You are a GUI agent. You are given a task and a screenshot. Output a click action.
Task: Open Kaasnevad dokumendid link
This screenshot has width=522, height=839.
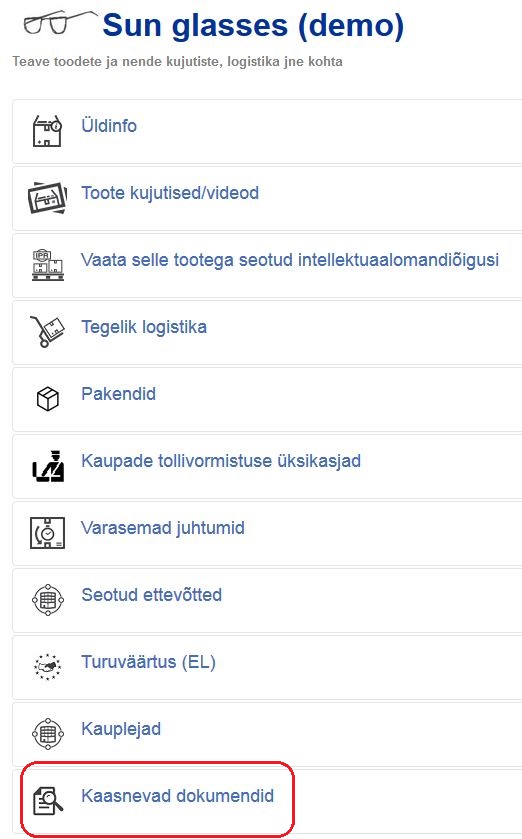coord(178,796)
